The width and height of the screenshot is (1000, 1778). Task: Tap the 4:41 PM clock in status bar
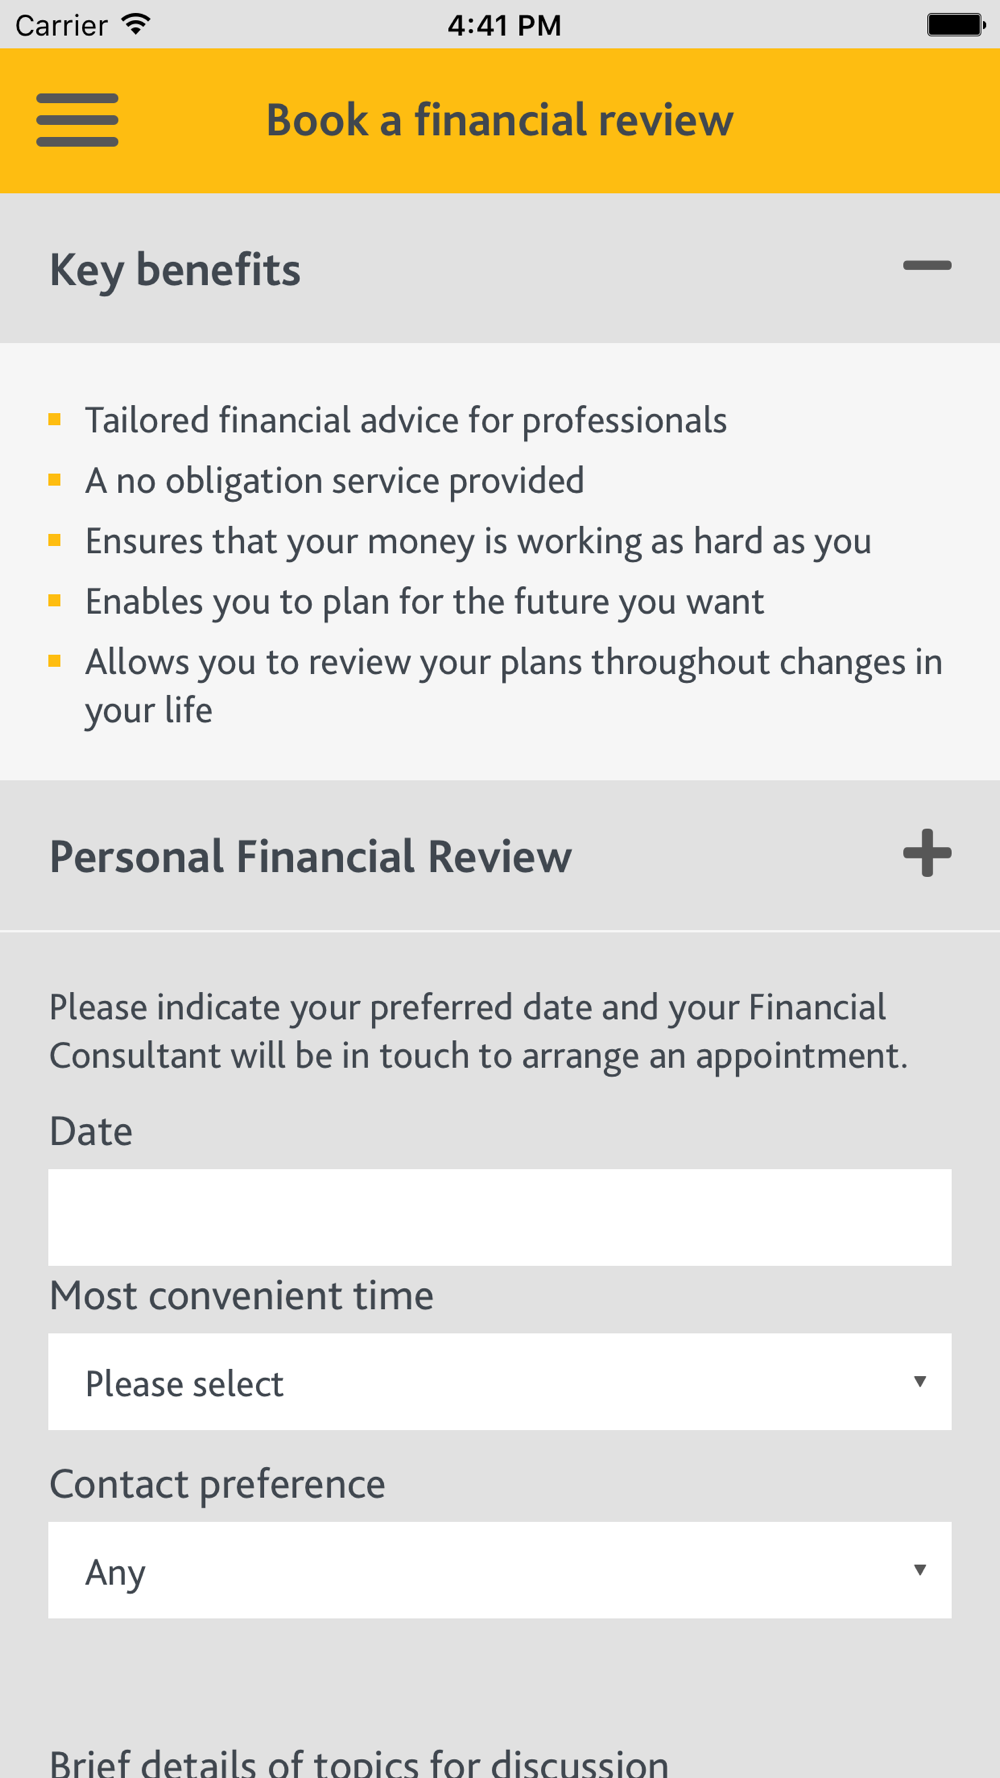[505, 25]
